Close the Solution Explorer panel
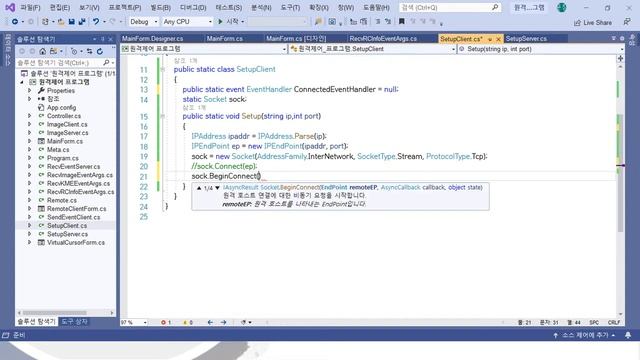The image size is (640, 360). point(110,39)
